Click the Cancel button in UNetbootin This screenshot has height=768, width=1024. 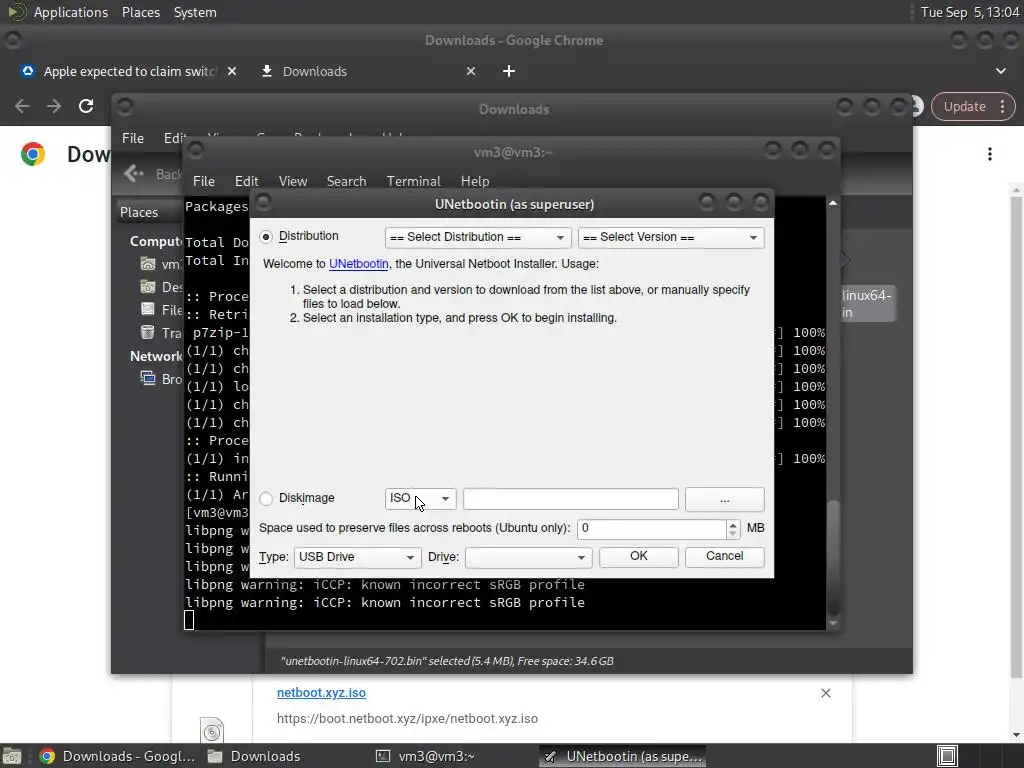[x=724, y=556]
